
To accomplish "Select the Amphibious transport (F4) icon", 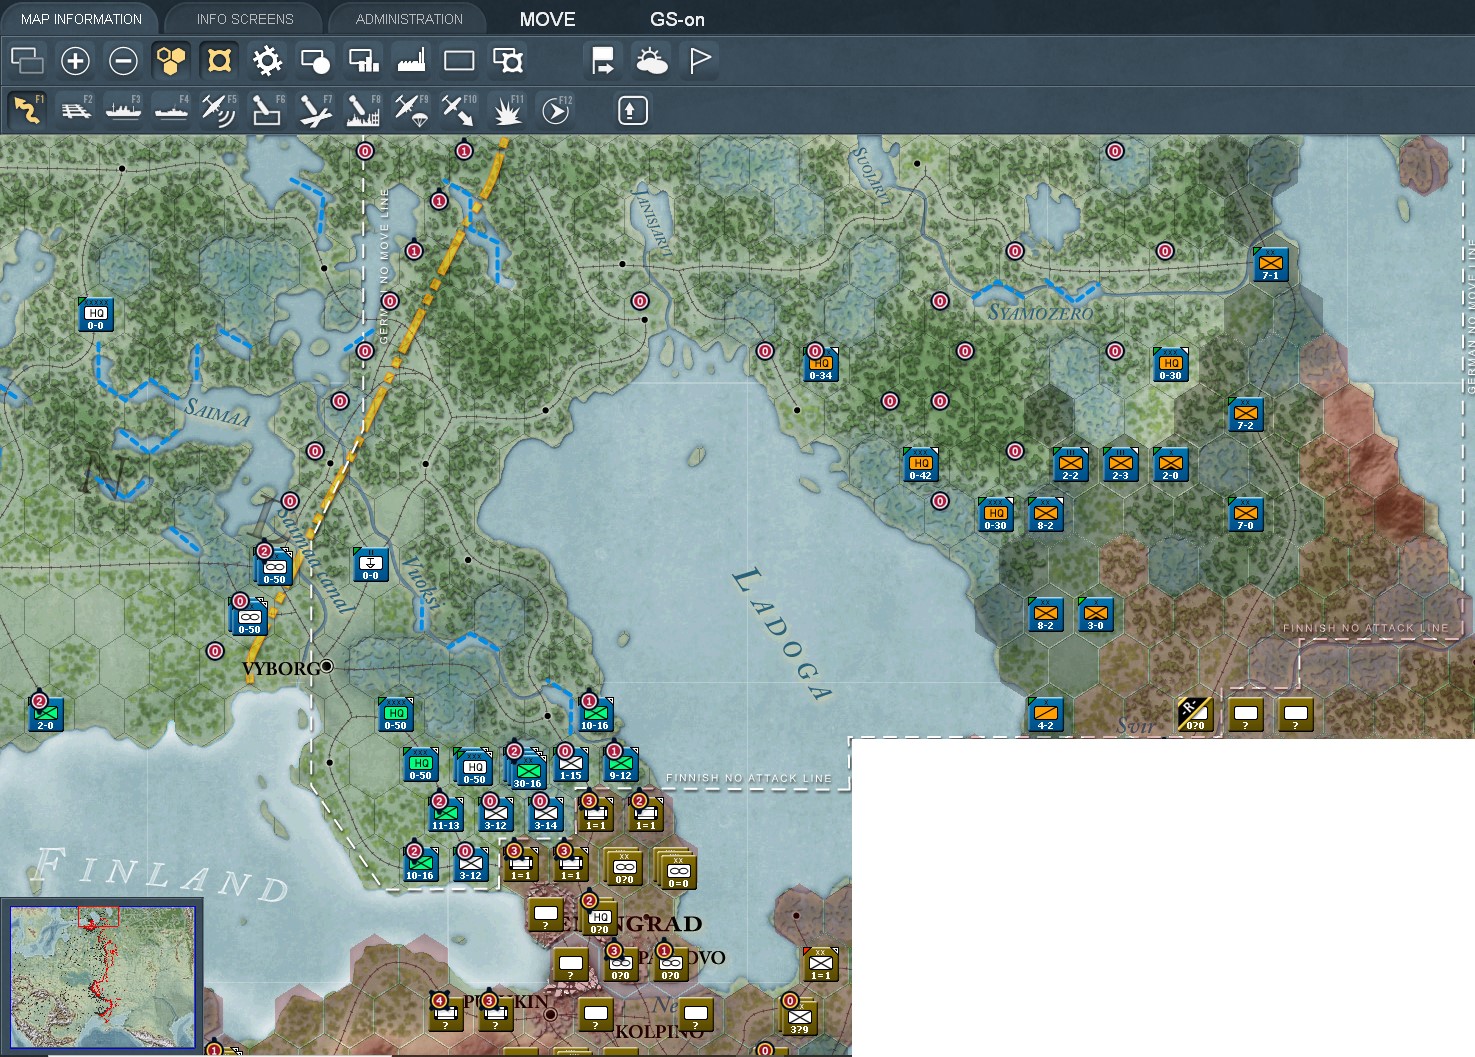I will point(171,110).
